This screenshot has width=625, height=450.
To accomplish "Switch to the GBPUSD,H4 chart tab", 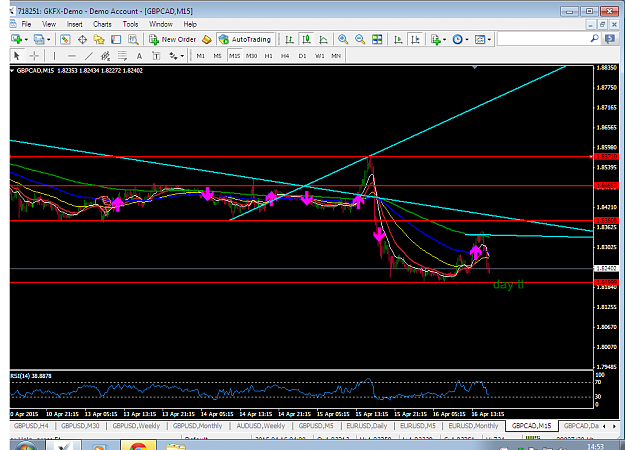I will [31, 426].
